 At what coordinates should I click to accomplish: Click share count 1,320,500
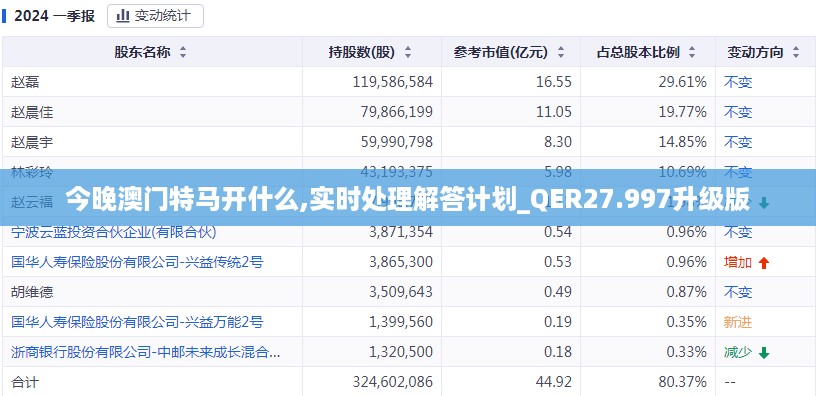pos(401,352)
